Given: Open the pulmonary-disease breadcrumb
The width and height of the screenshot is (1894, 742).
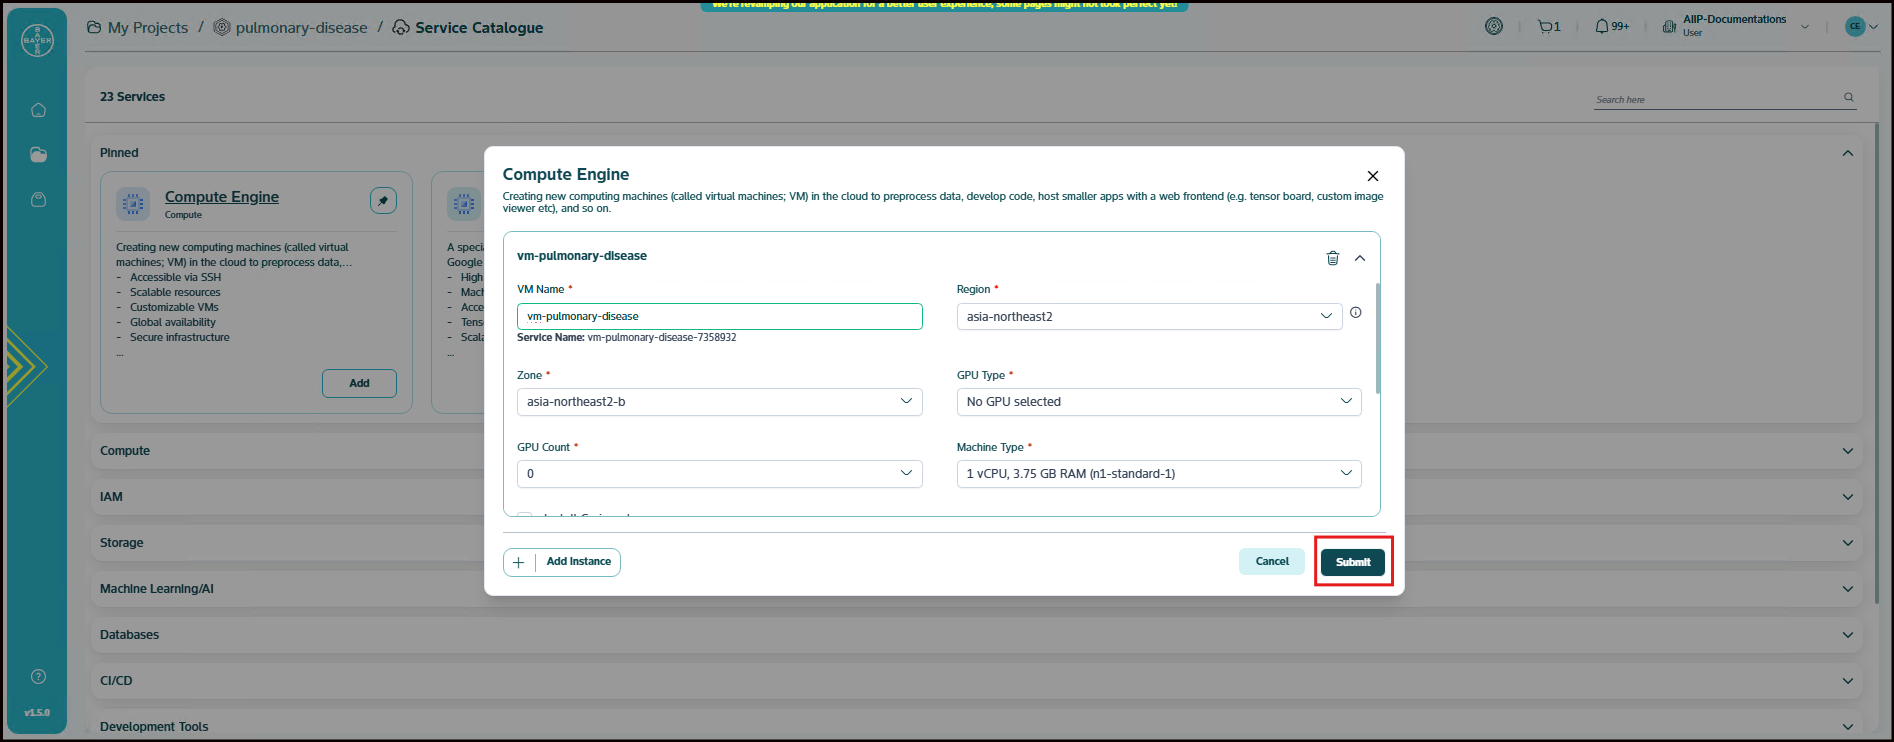Looking at the screenshot, I should coord(300,28).
